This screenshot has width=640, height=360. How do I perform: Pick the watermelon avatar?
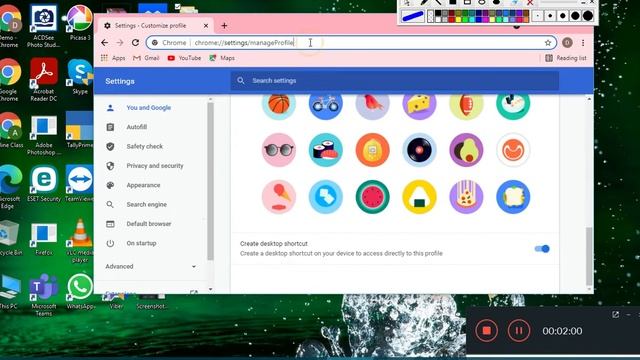(372, 197)
